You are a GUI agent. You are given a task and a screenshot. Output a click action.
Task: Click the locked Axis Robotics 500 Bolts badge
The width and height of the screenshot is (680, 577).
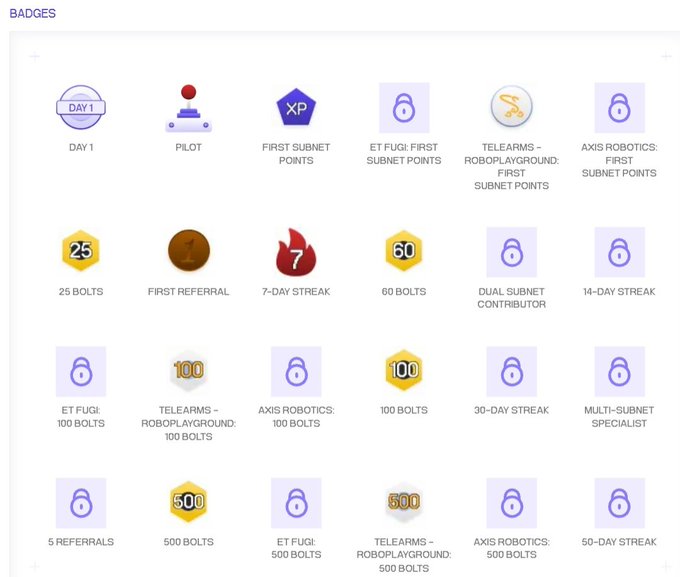512,503
